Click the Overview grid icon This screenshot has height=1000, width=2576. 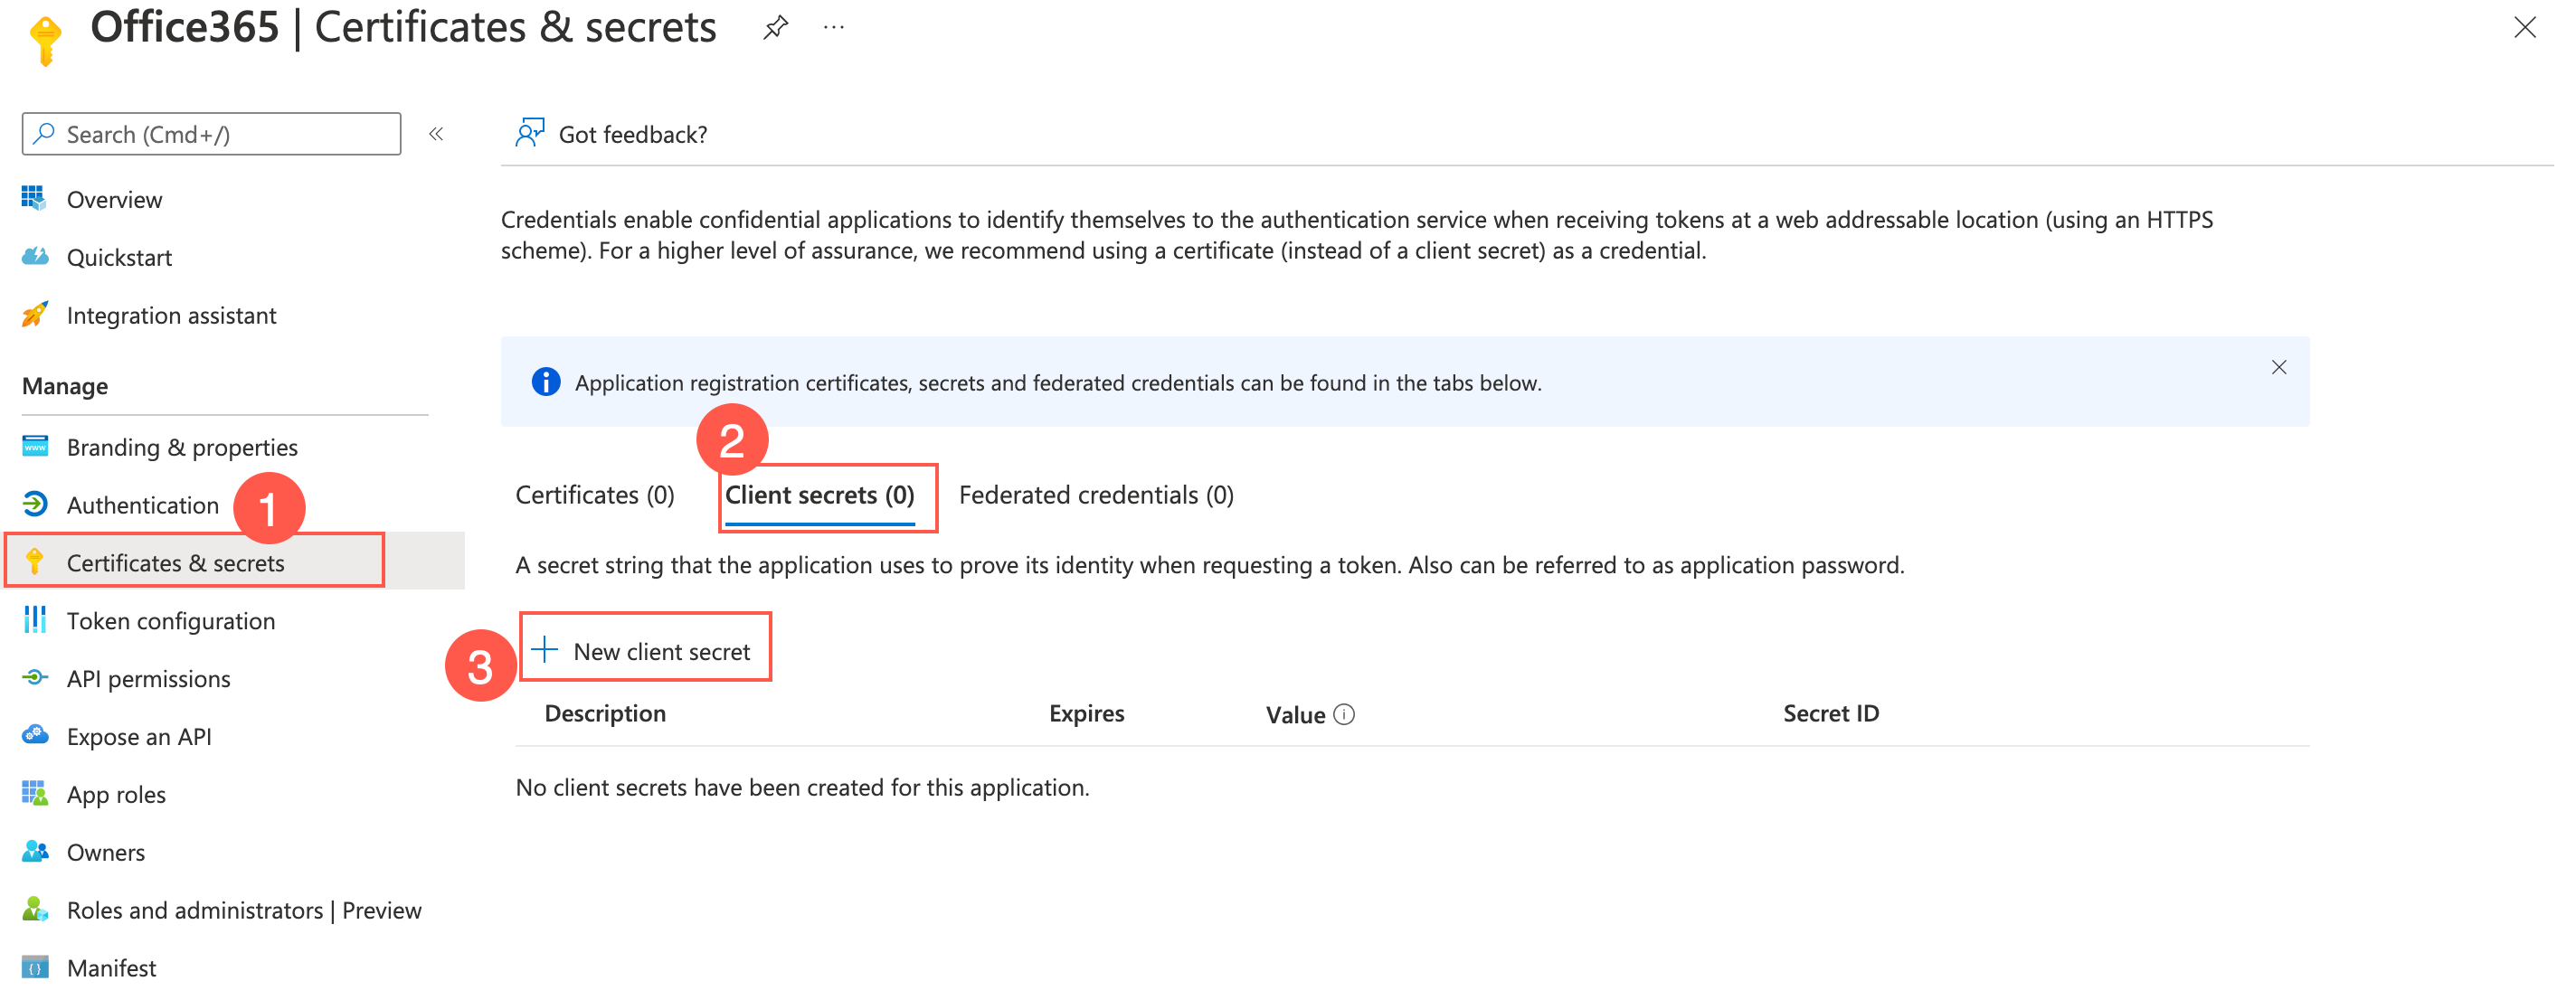coord(34,199)
